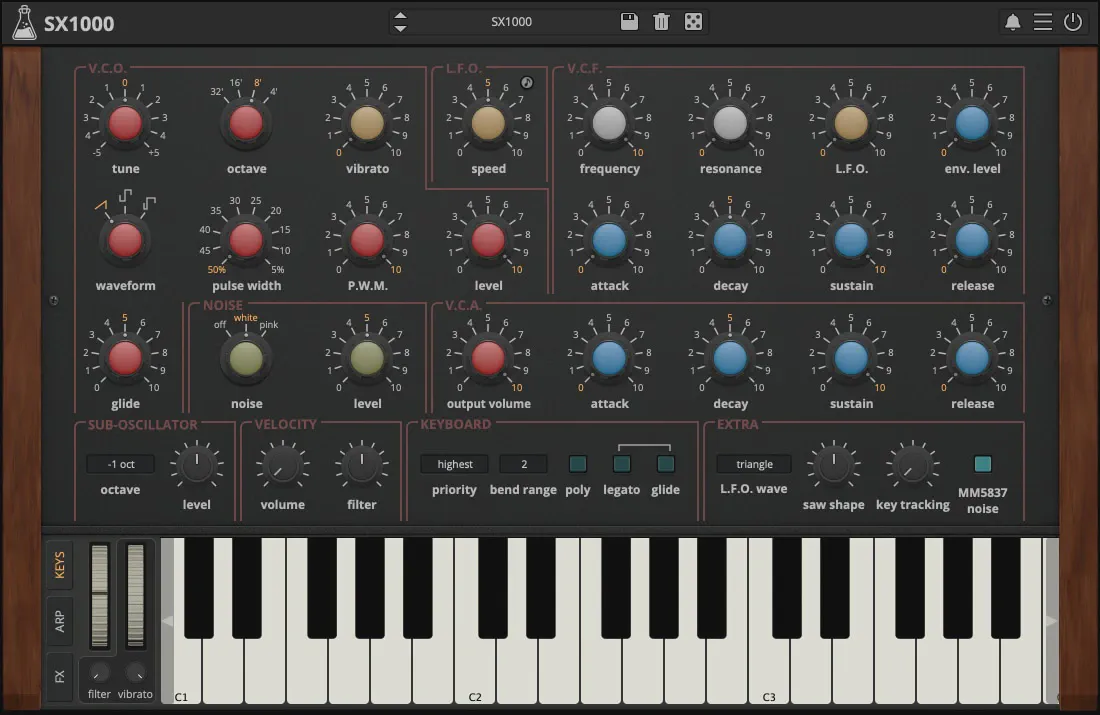The image size is (1100, 715).
Task: Open the hamburger menu icon
Action: [x=1043, y=22]
